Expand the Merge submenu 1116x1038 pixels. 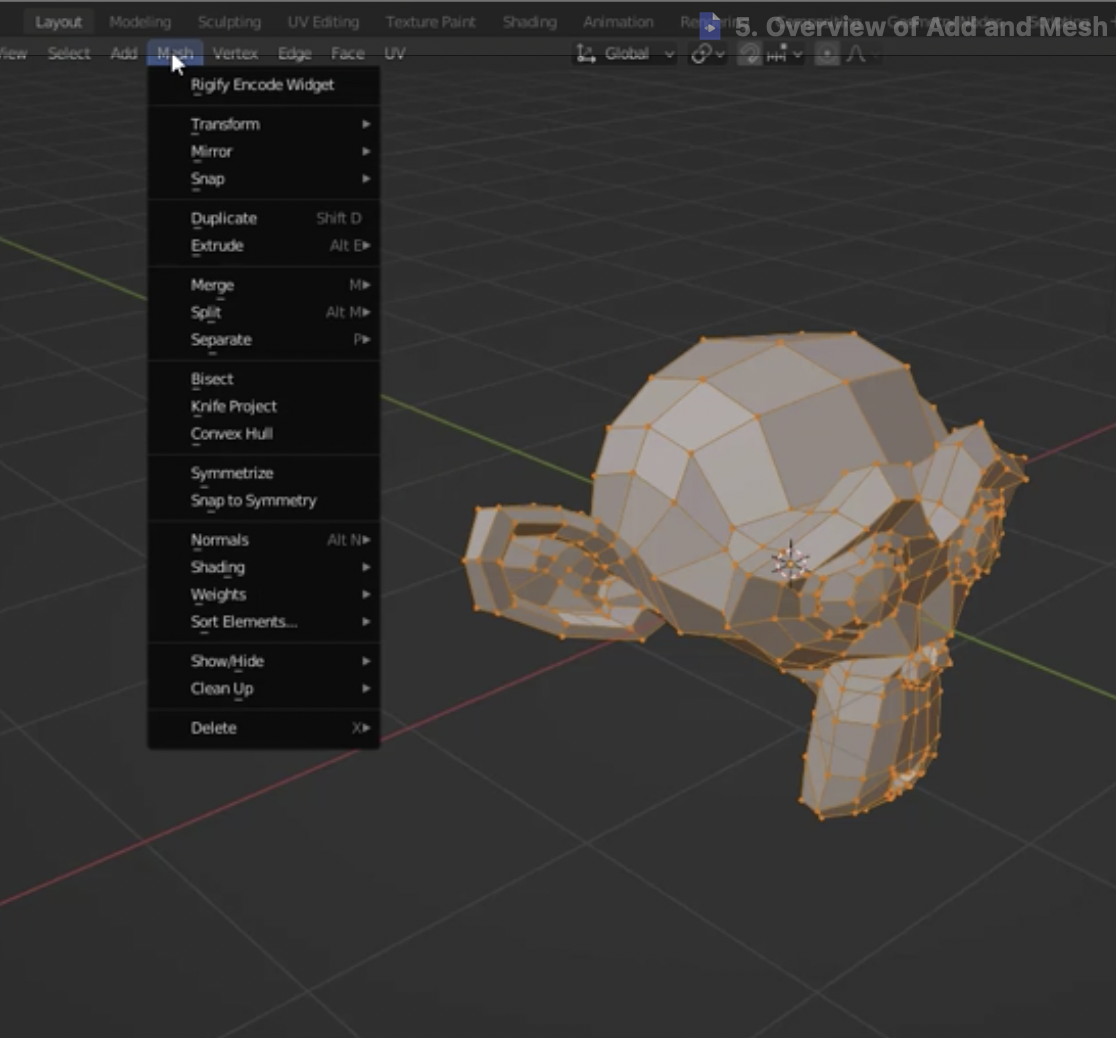coord(263,285)
